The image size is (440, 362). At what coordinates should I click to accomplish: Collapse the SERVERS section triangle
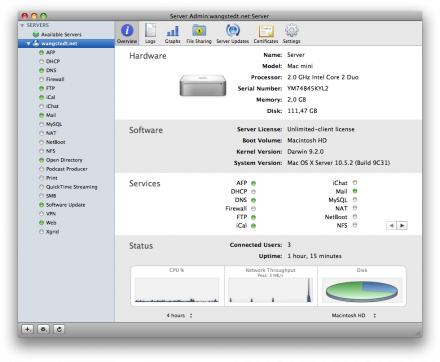click(22, 25)
